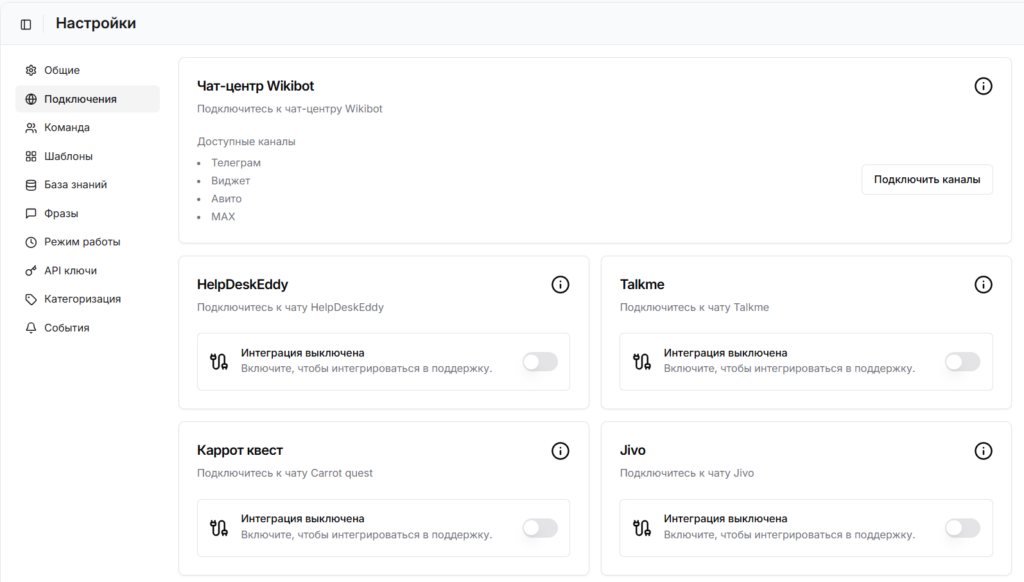The image size is (1024, 582).
Task: Click the Телеграм channel list item
Action: [x=236, y=163]
